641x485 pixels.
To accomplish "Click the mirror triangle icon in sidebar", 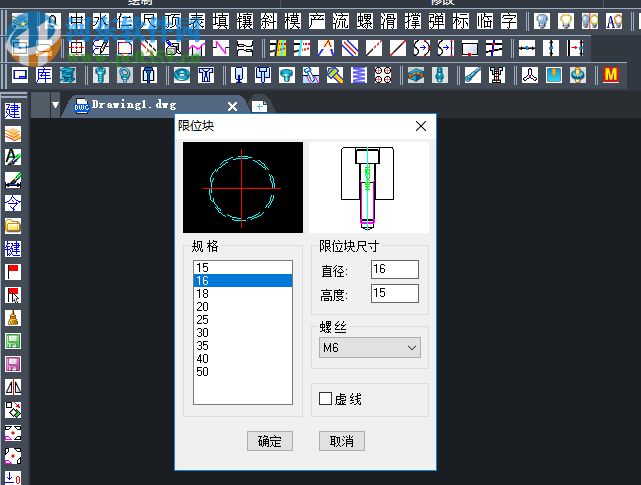I will pos(13,387).
